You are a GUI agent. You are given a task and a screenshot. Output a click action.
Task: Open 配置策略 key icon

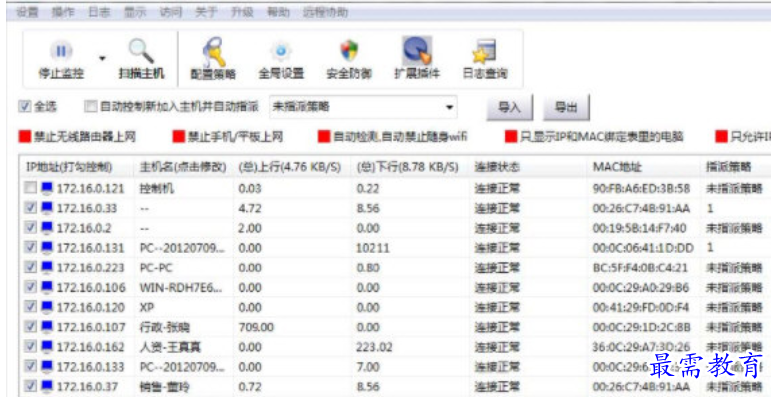(x=213, y=51)
